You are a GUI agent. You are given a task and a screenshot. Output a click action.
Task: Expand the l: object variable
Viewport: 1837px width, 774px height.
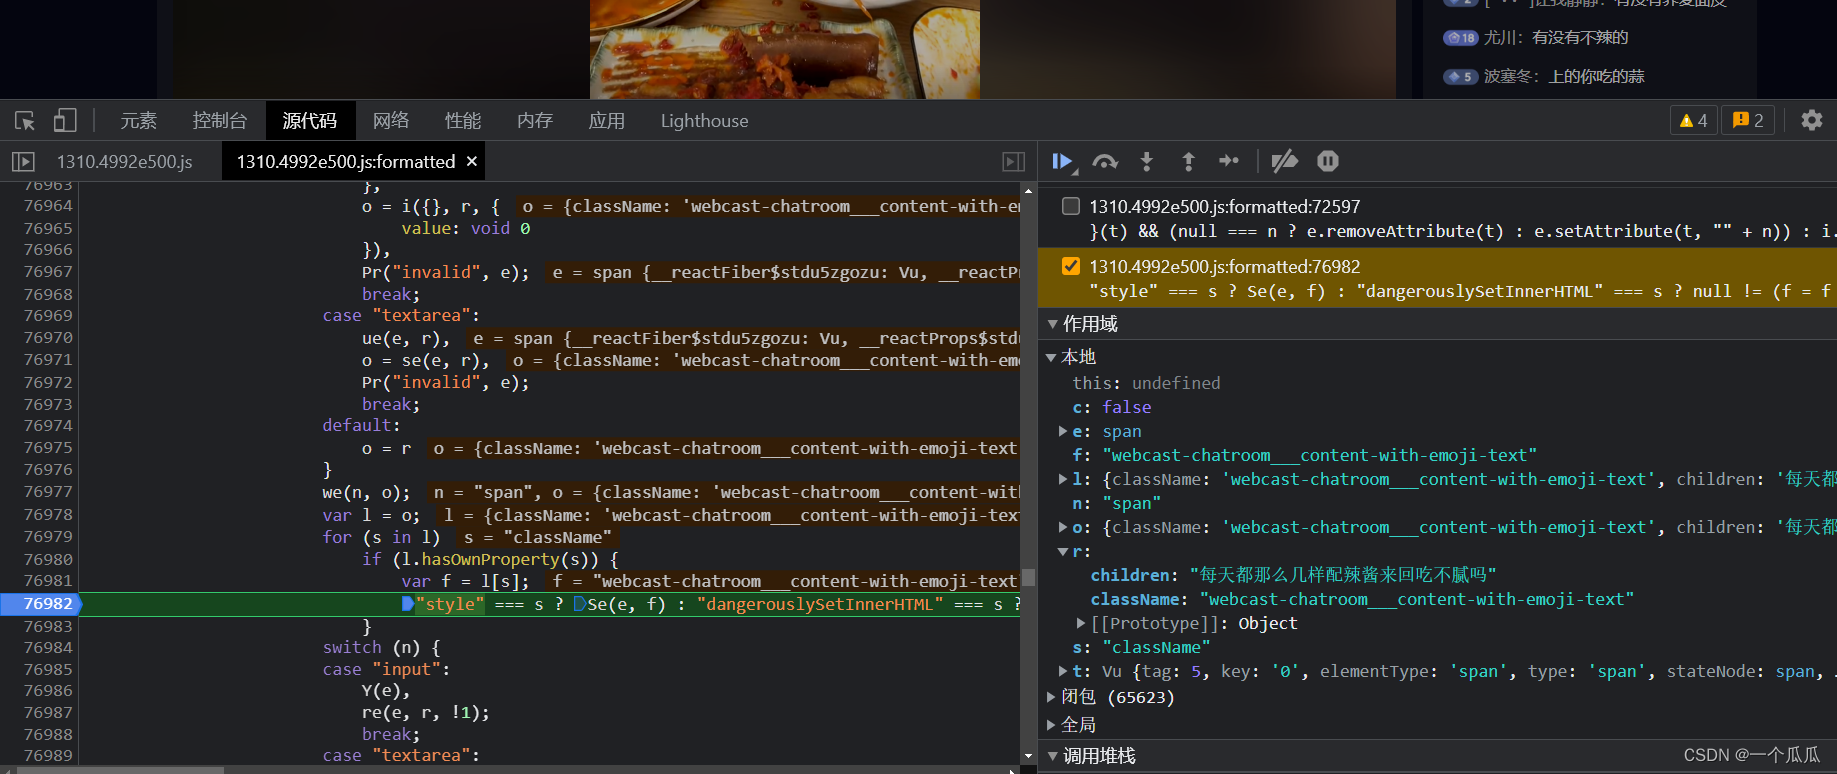click(1063, 479)
